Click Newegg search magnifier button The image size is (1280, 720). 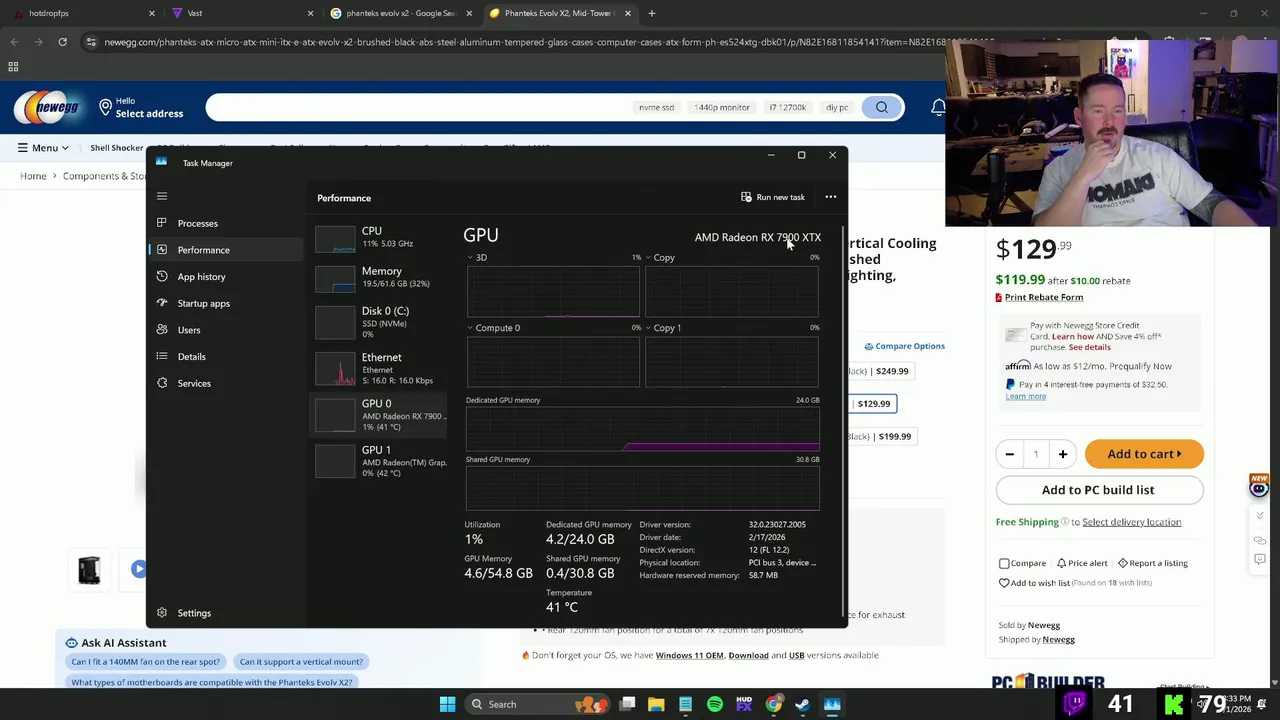tap(882, 107)
